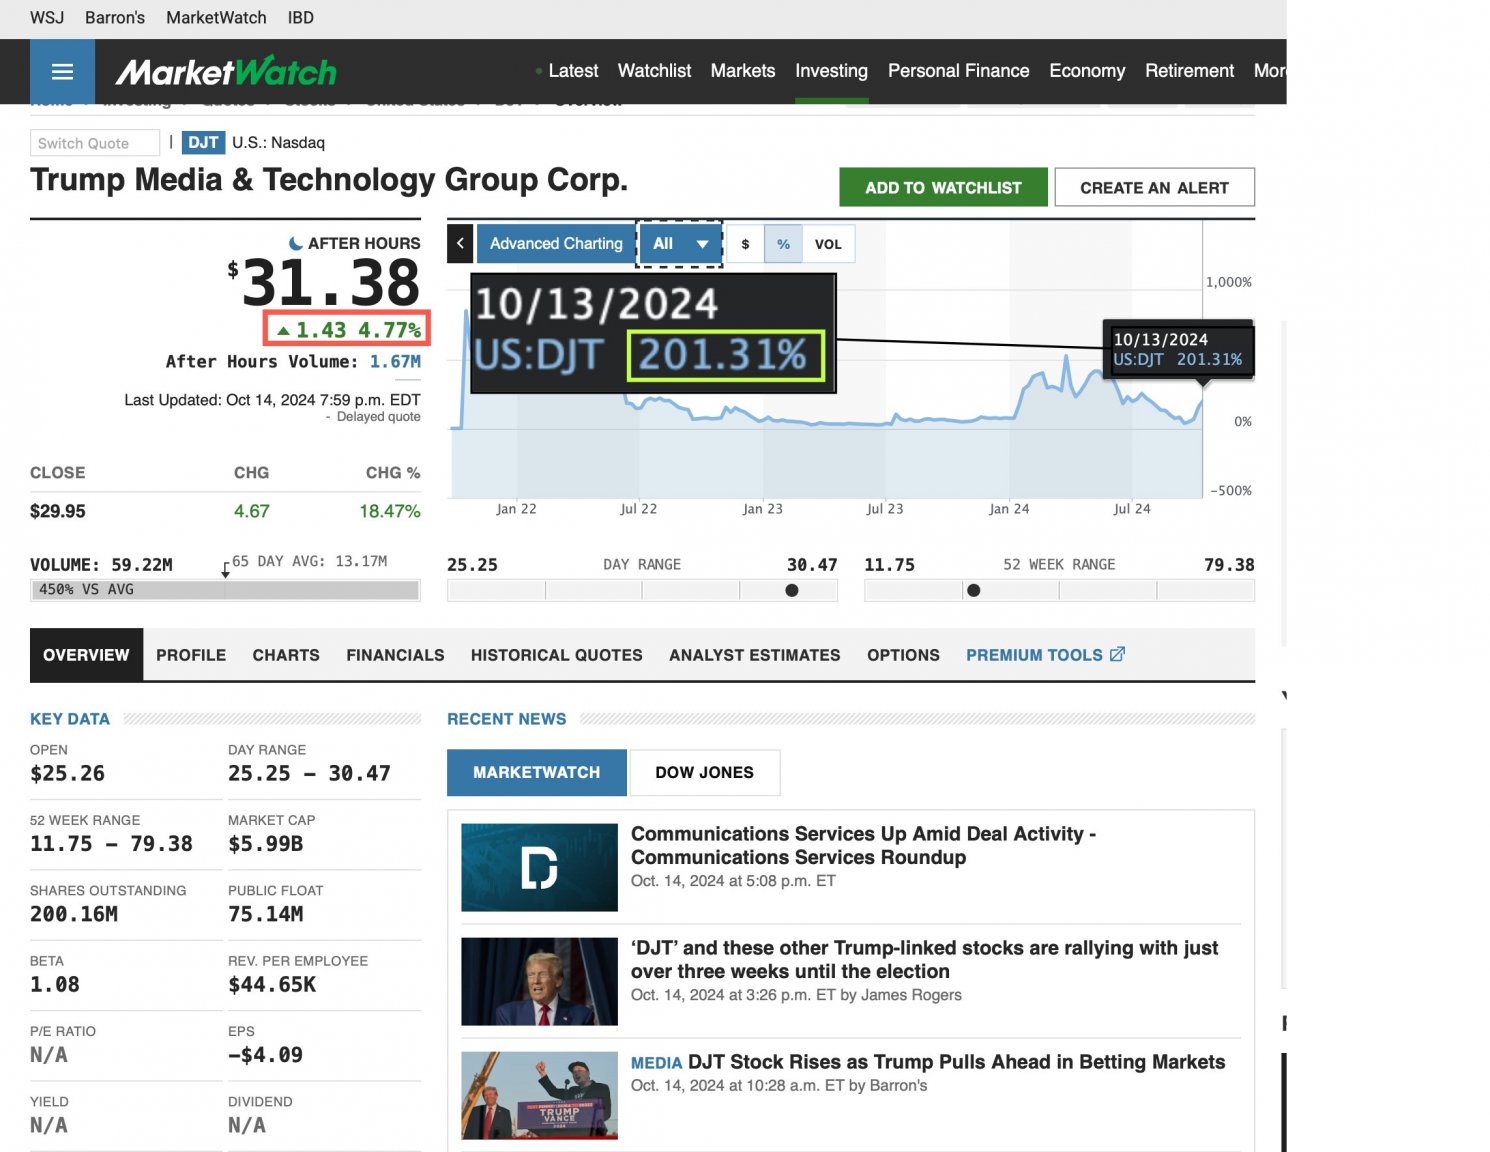Viewport: 1490px width, 1152px height.
Task: Click the Public Float value 75.14M
Action: coord(265,914)
